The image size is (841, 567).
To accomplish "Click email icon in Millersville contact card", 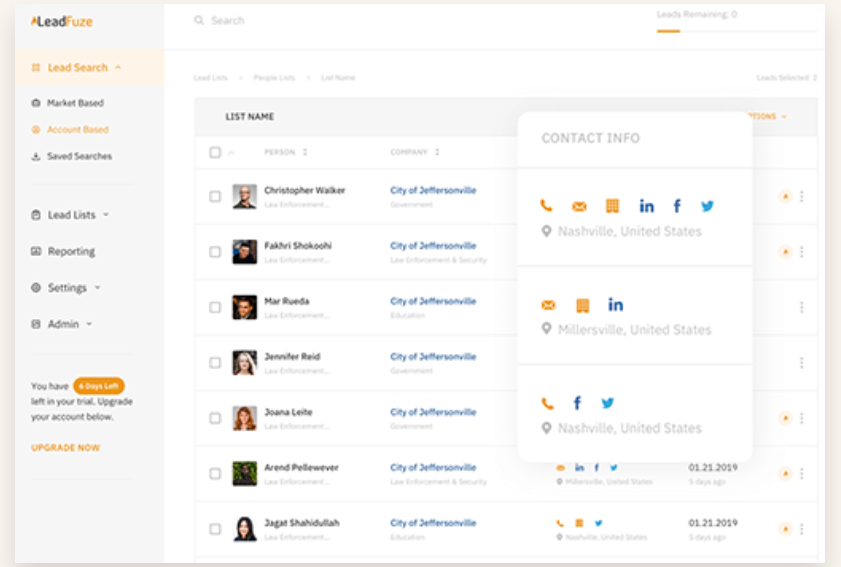I will coord(548,305).
